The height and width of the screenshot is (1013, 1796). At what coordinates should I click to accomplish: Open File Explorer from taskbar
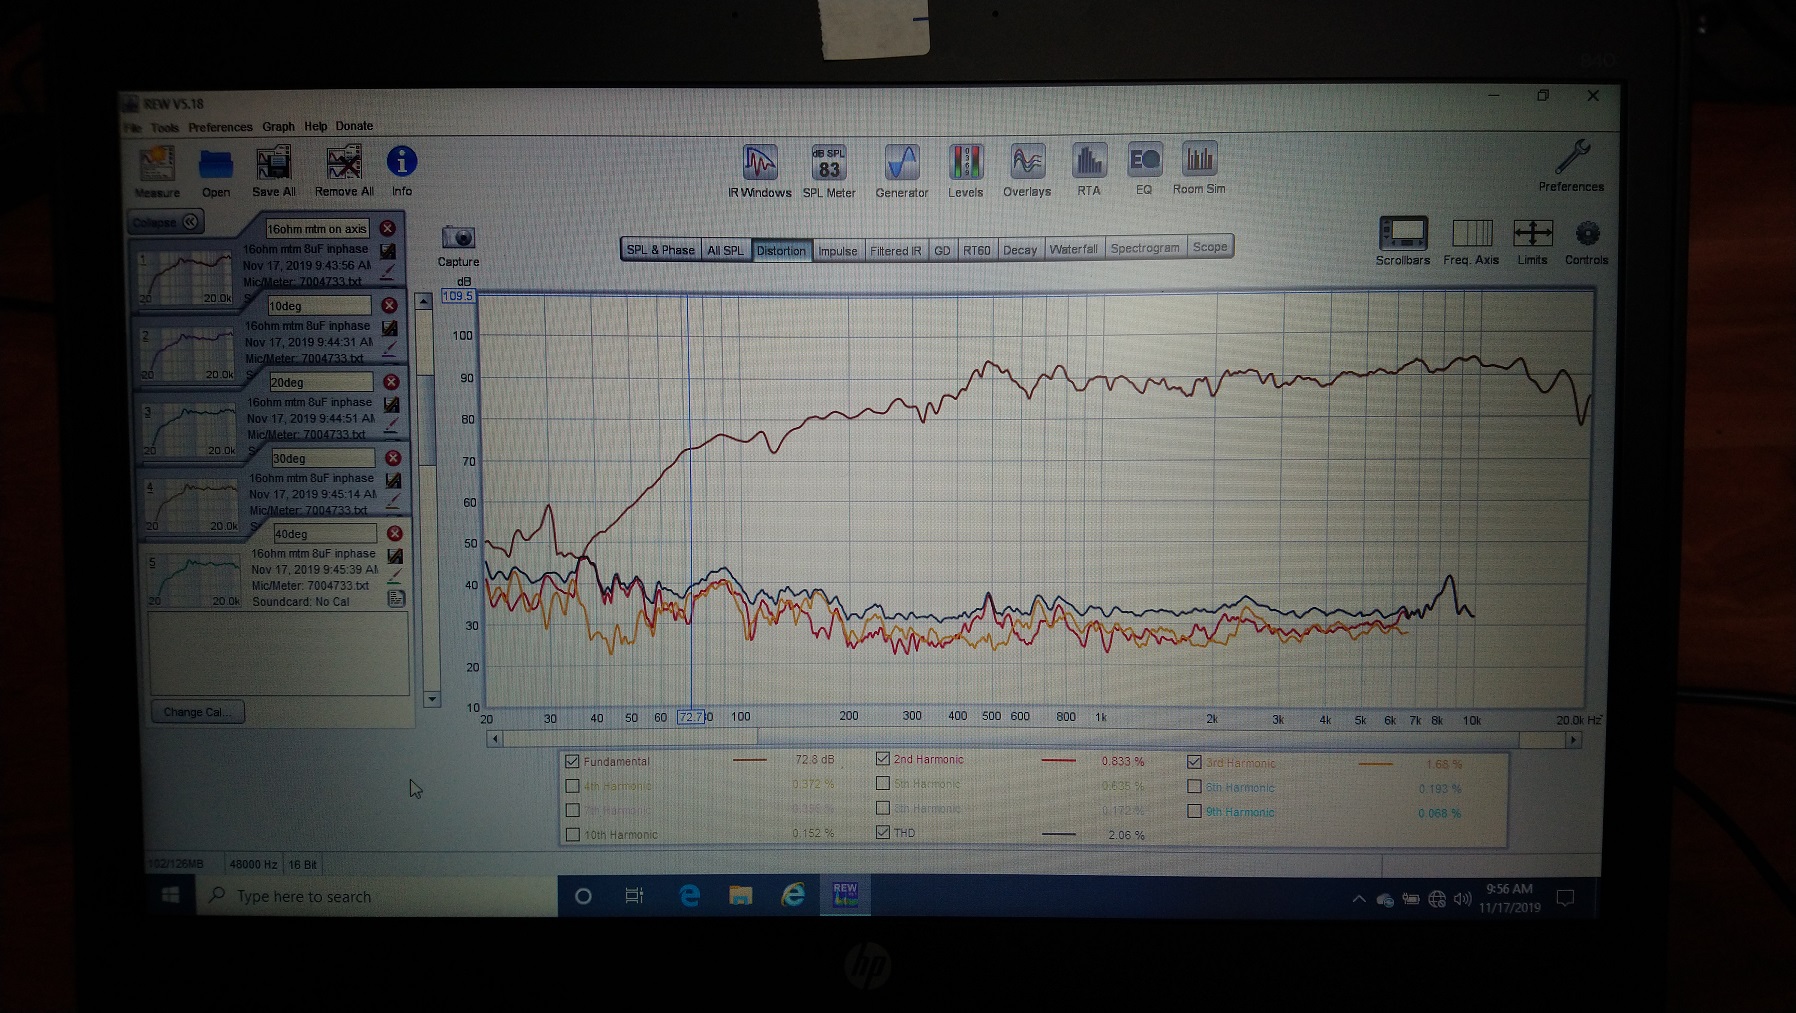[x=741, y=895]
